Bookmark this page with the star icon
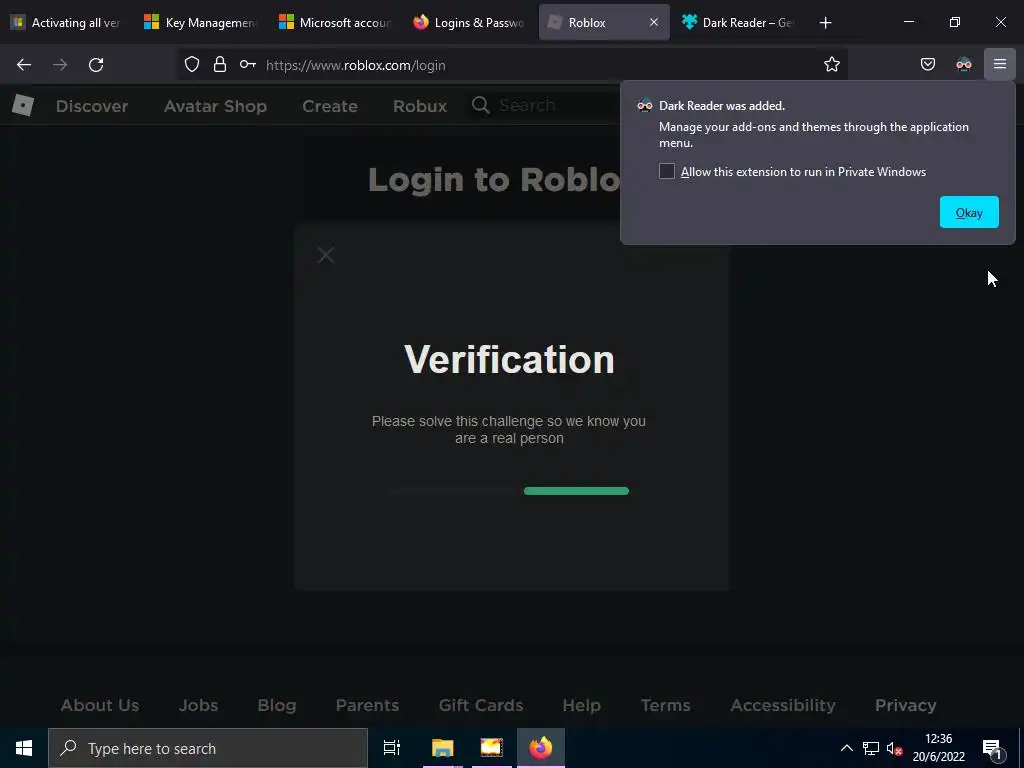 [x=831, y=65]
